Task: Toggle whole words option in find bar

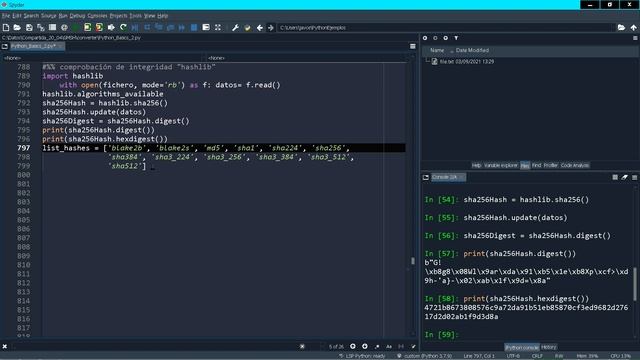Action: coord(401,347)
